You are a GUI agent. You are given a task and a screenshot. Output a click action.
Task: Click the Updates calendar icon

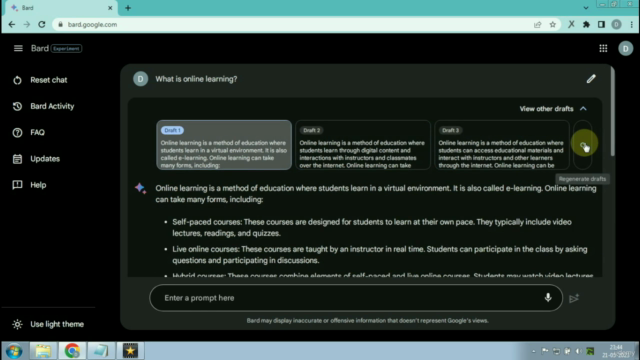pyautogui.click(x=17, y=159)
